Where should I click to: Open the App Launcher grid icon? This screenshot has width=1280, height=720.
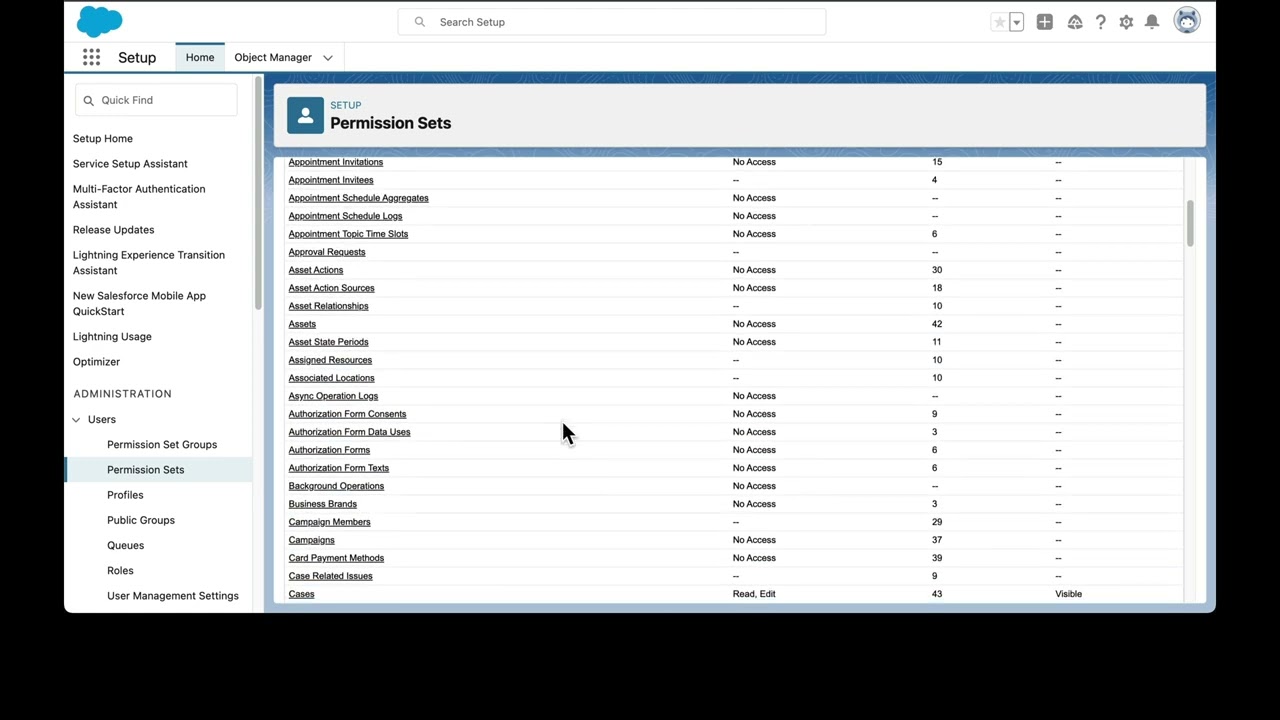[91, 57]
